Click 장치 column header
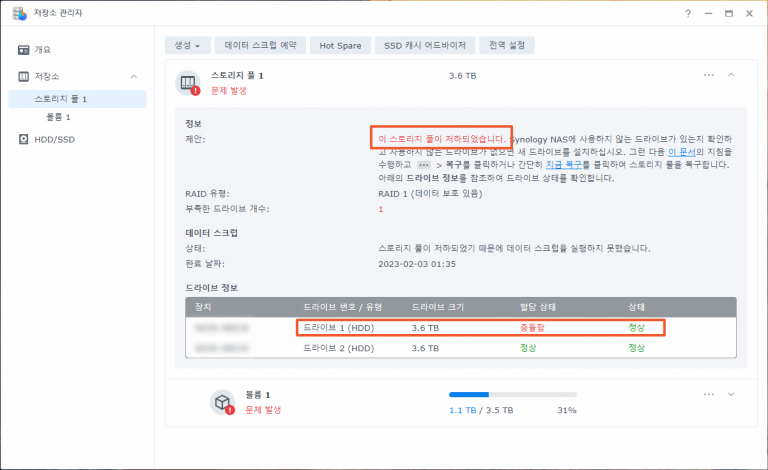Screen dimensions: 768x470 (203, 307)
